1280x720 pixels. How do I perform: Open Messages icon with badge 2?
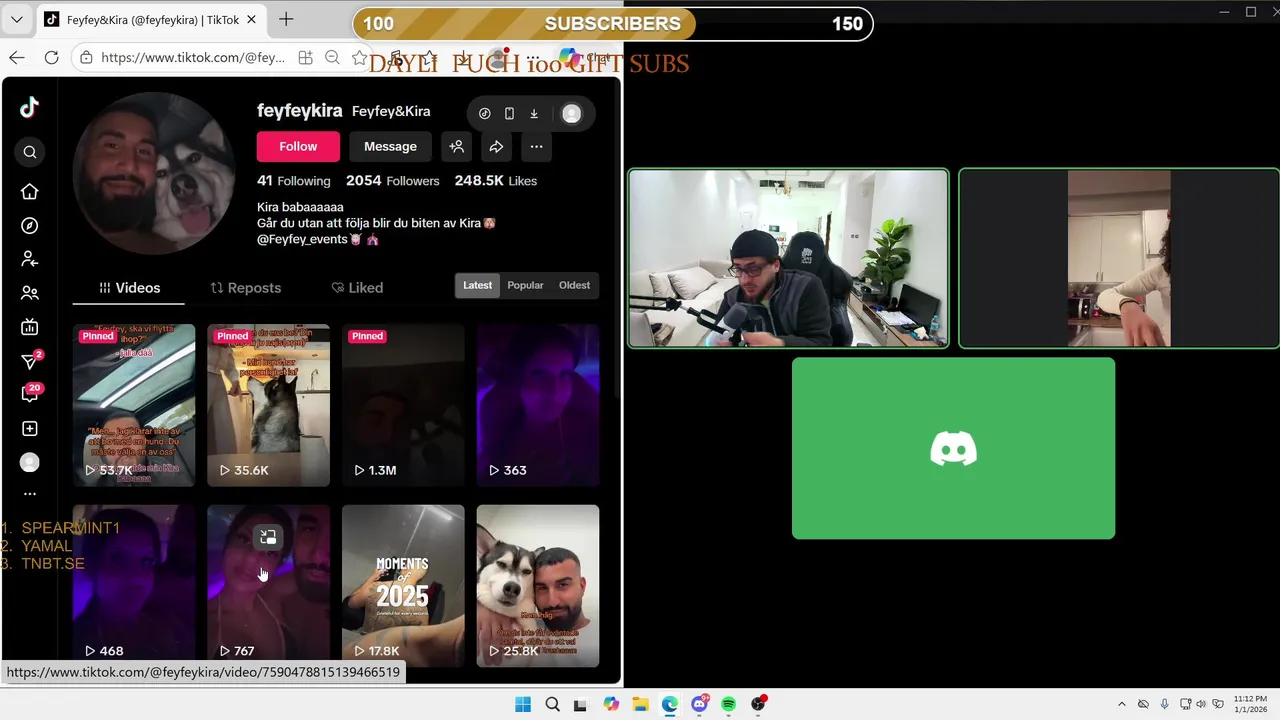tap(30, 361)
